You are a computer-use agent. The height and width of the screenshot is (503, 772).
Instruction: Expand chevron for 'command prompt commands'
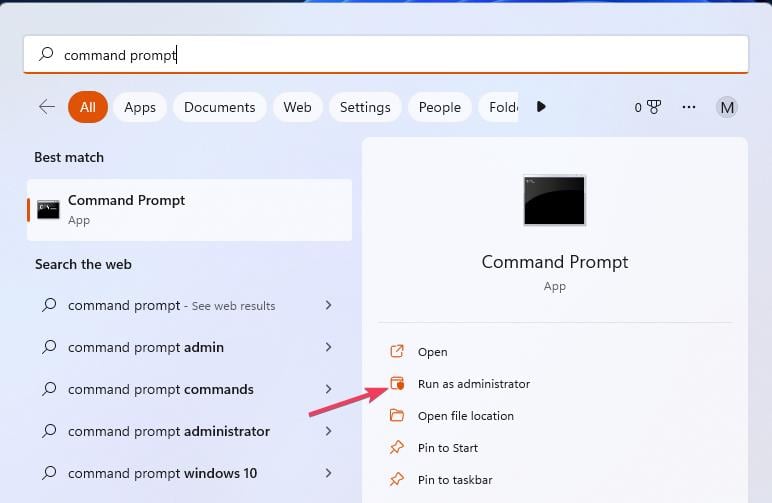pos(328,389)
